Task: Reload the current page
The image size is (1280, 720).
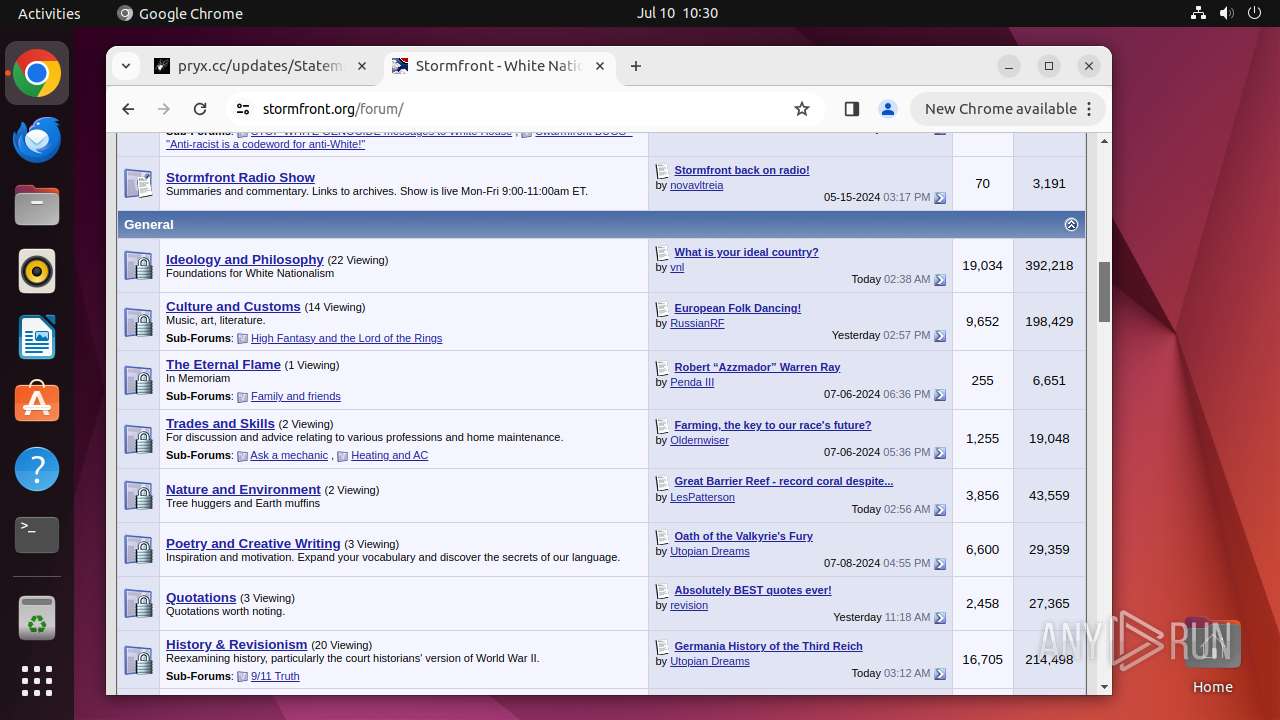Action: (x=200, y=109)
